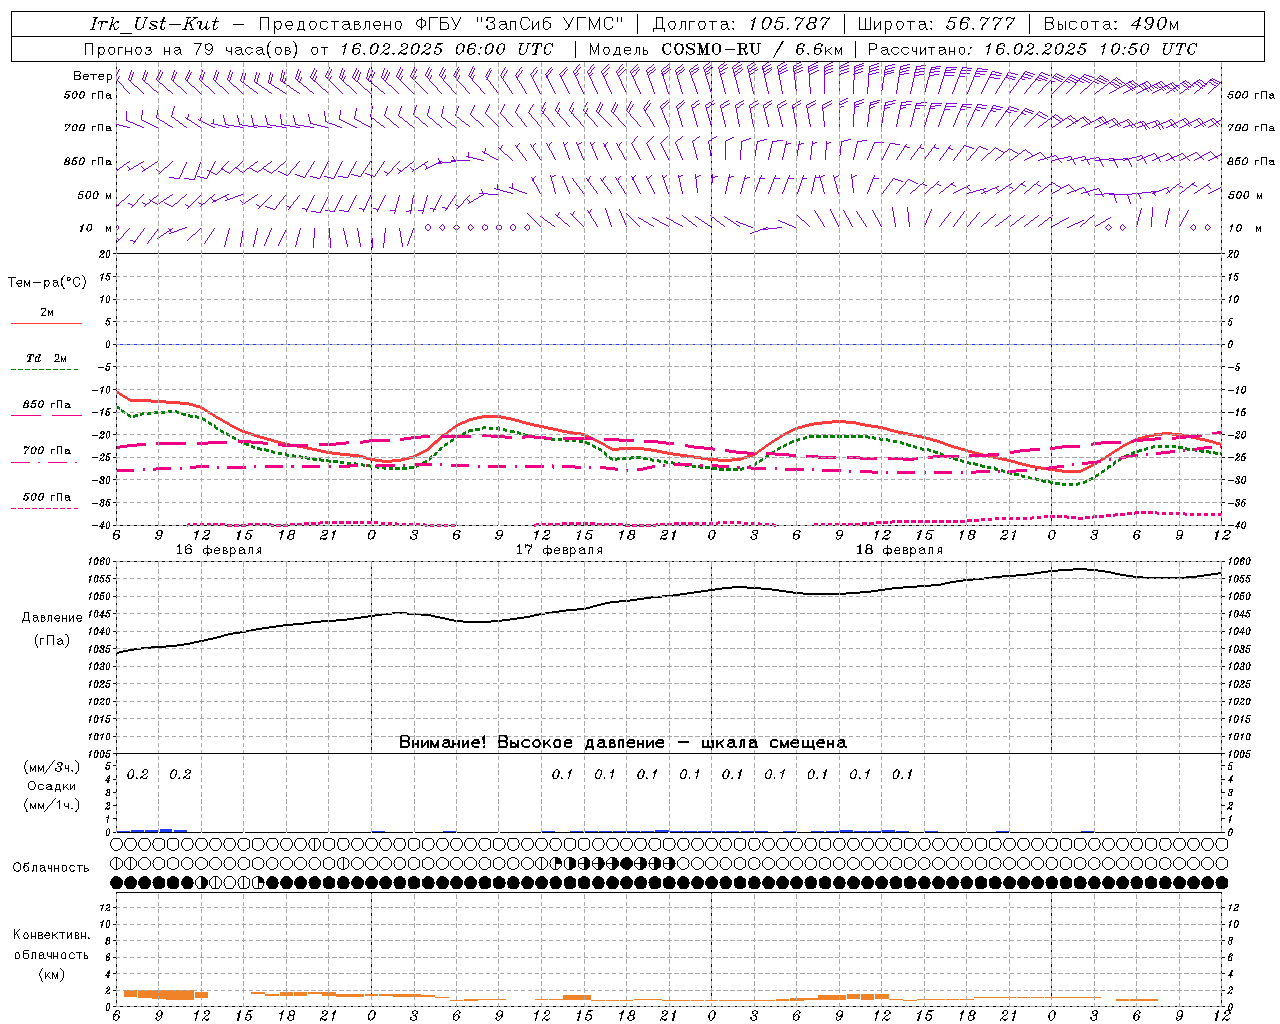Select the provider text ФГБУ "ЗапСиб УГМС"
This screenshot has height=1024, width=1280.
(x=518, y=24)
